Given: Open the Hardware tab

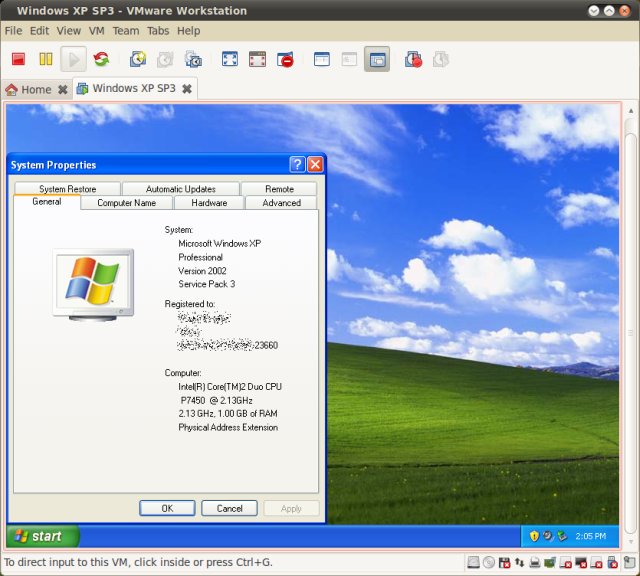Looking at the screenshot, I should pos(209,203).
